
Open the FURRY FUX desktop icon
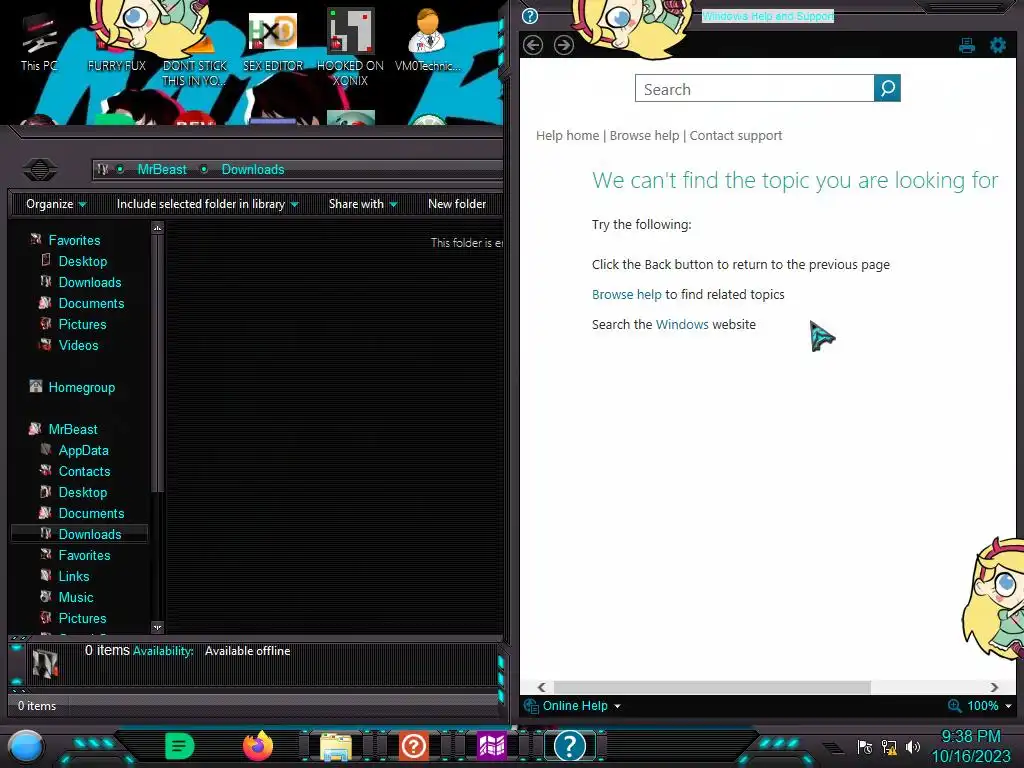pyautogui.click(x=117, y=42)
